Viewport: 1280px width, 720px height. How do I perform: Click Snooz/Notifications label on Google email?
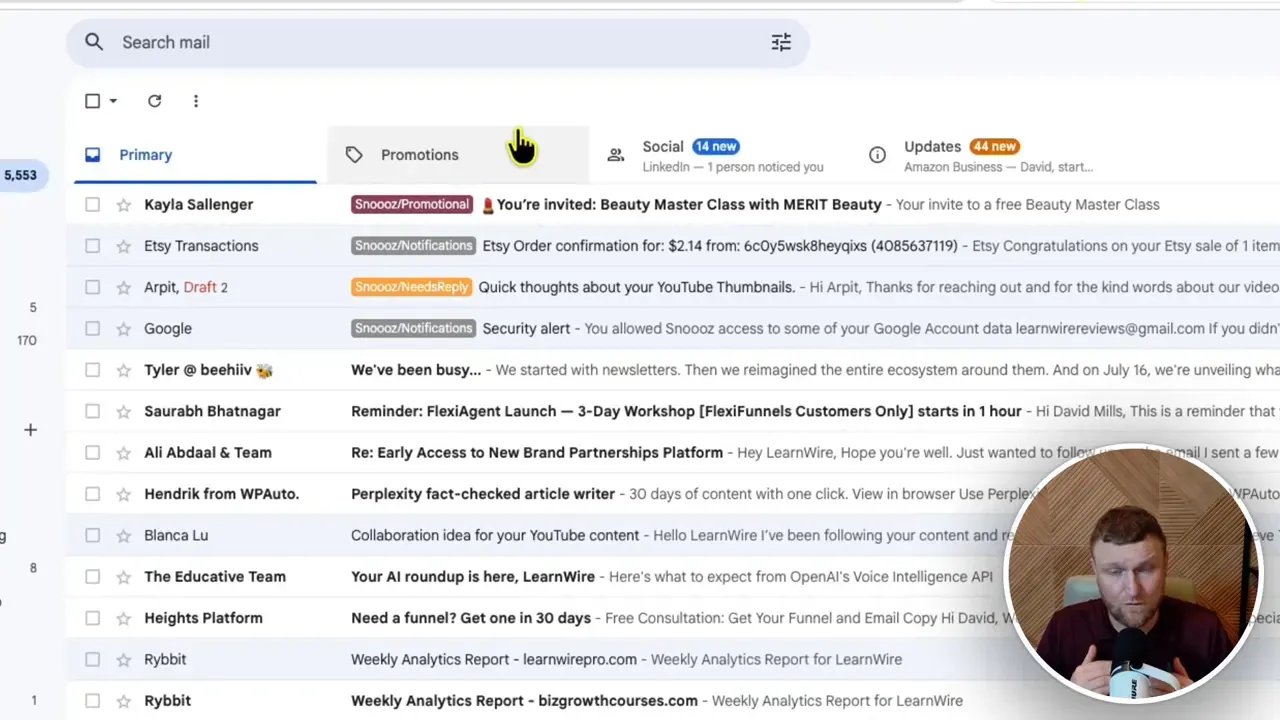tap(413, 328)
